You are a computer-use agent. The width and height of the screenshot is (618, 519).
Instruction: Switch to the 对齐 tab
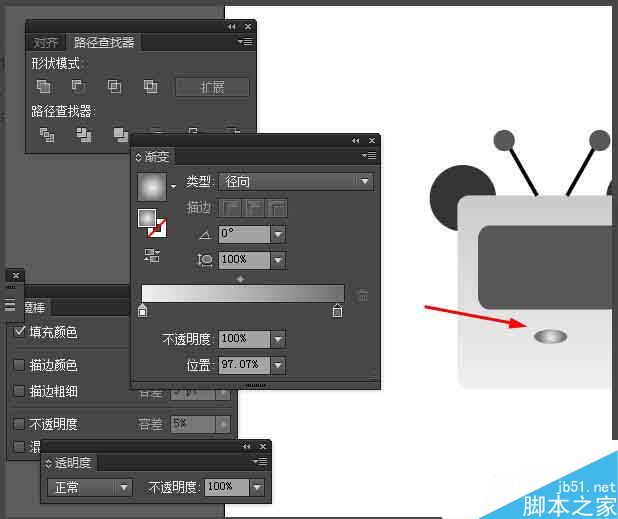(45, 42)
